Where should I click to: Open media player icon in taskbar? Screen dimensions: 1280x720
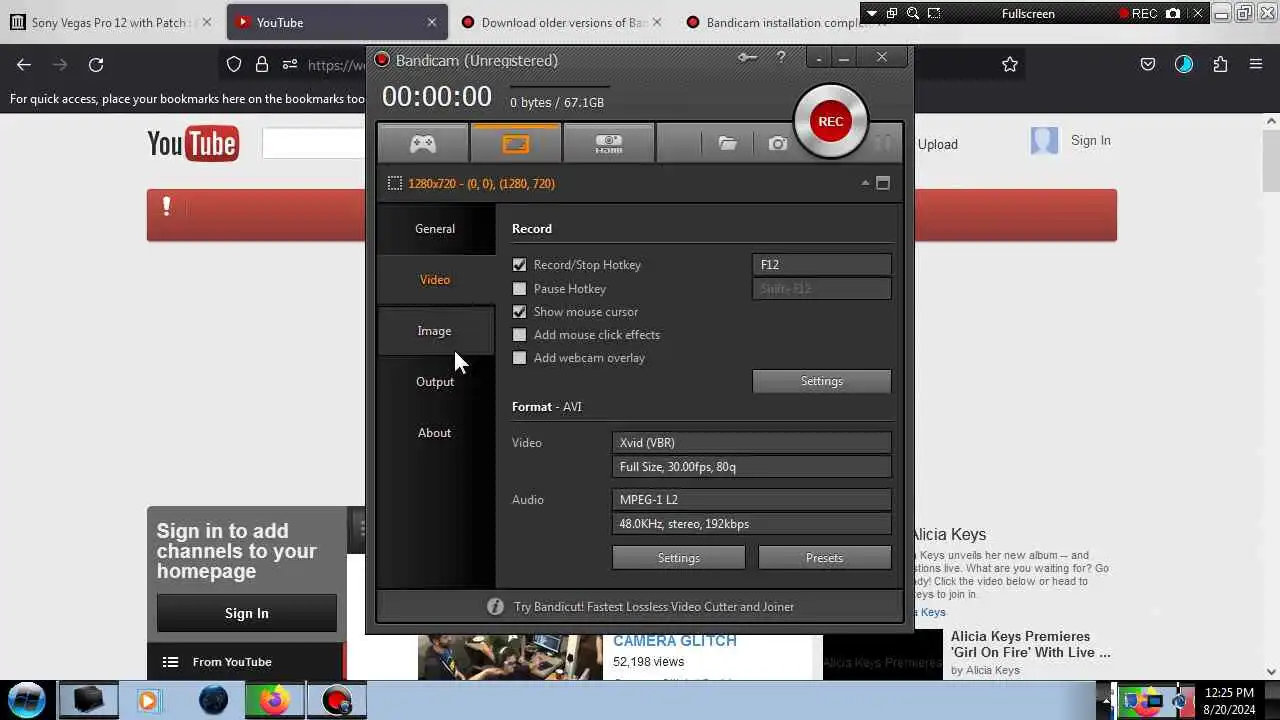[x=148, y=699]
